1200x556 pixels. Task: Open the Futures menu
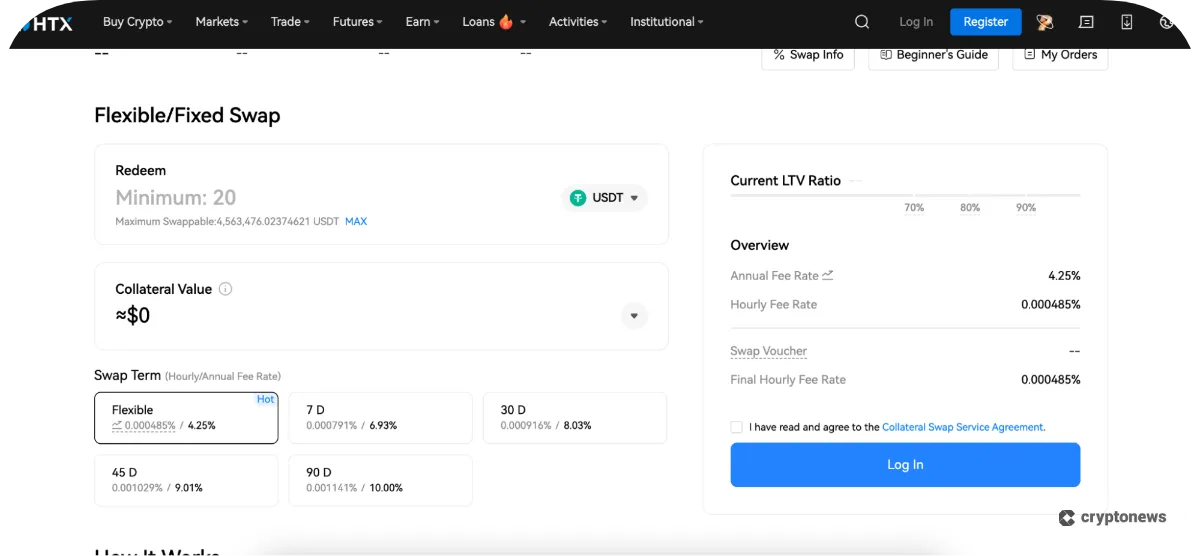pyautogui.click(x=358, y=22)
